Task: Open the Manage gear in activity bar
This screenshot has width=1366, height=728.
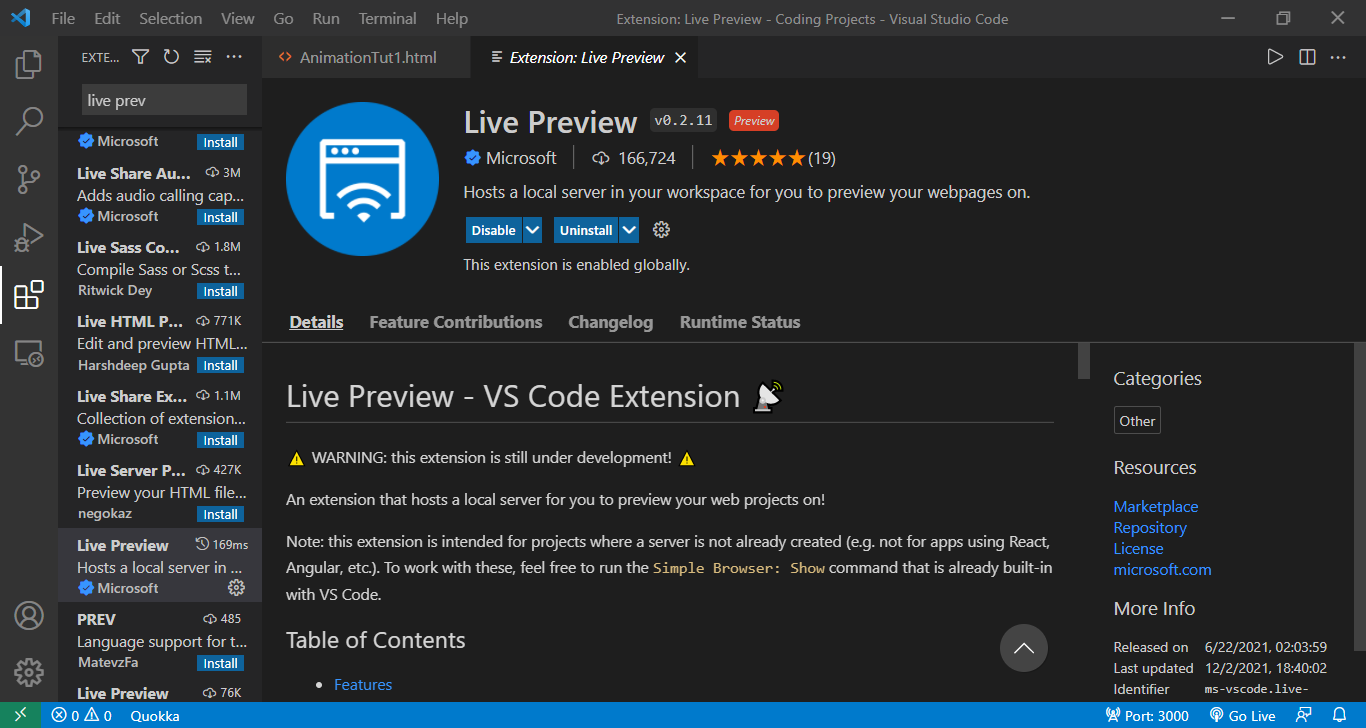Action: click(x=29, y=672)
